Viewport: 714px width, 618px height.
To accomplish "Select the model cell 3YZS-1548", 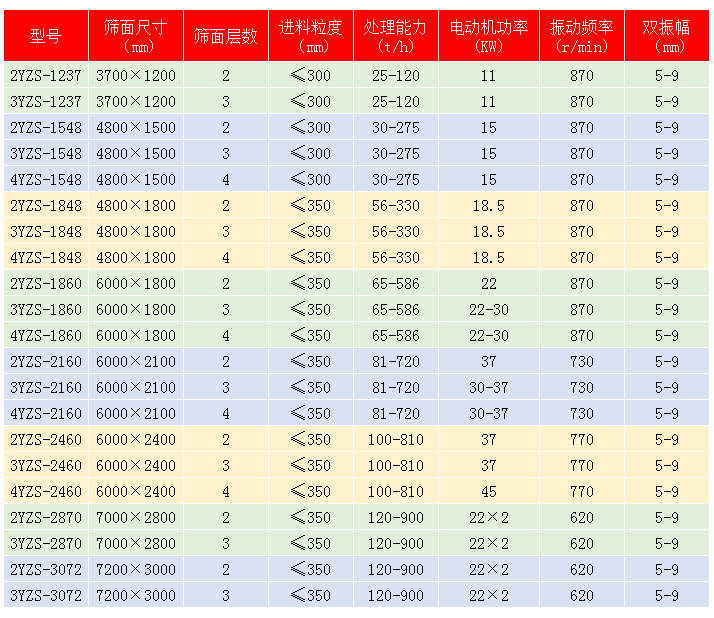I will [x=46, y=153].
